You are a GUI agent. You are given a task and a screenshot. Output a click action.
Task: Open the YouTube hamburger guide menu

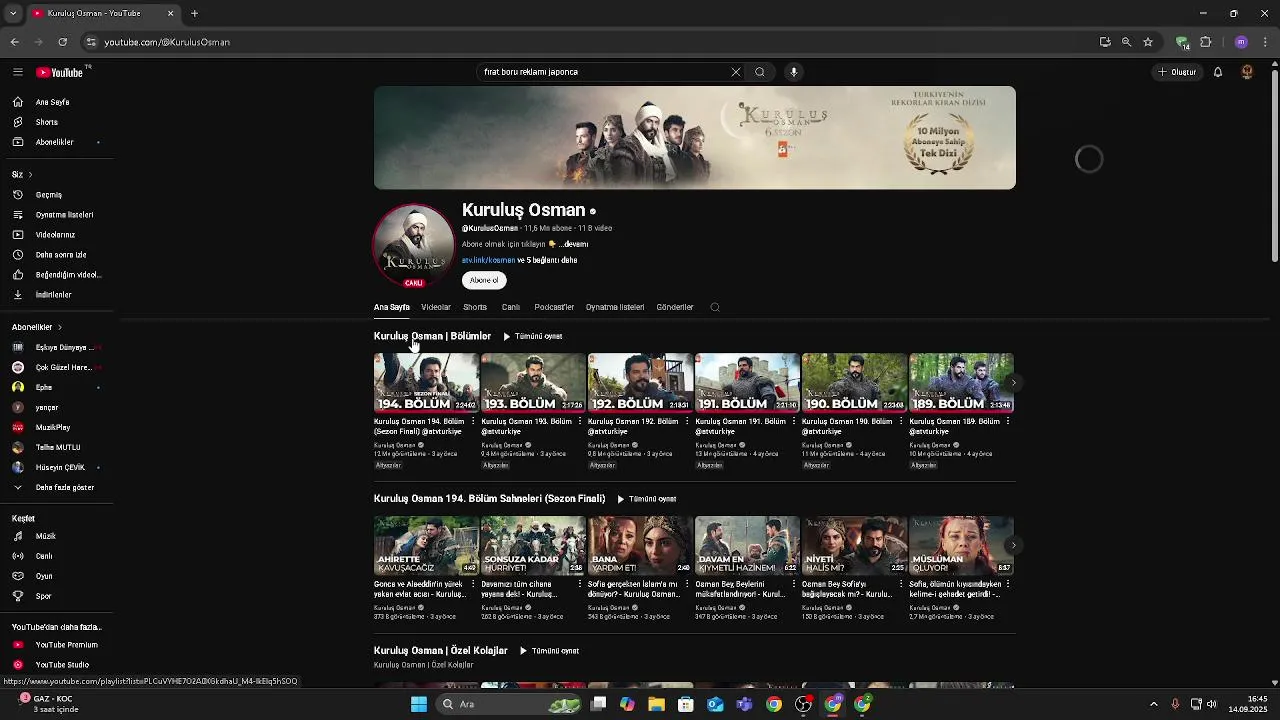17,72
